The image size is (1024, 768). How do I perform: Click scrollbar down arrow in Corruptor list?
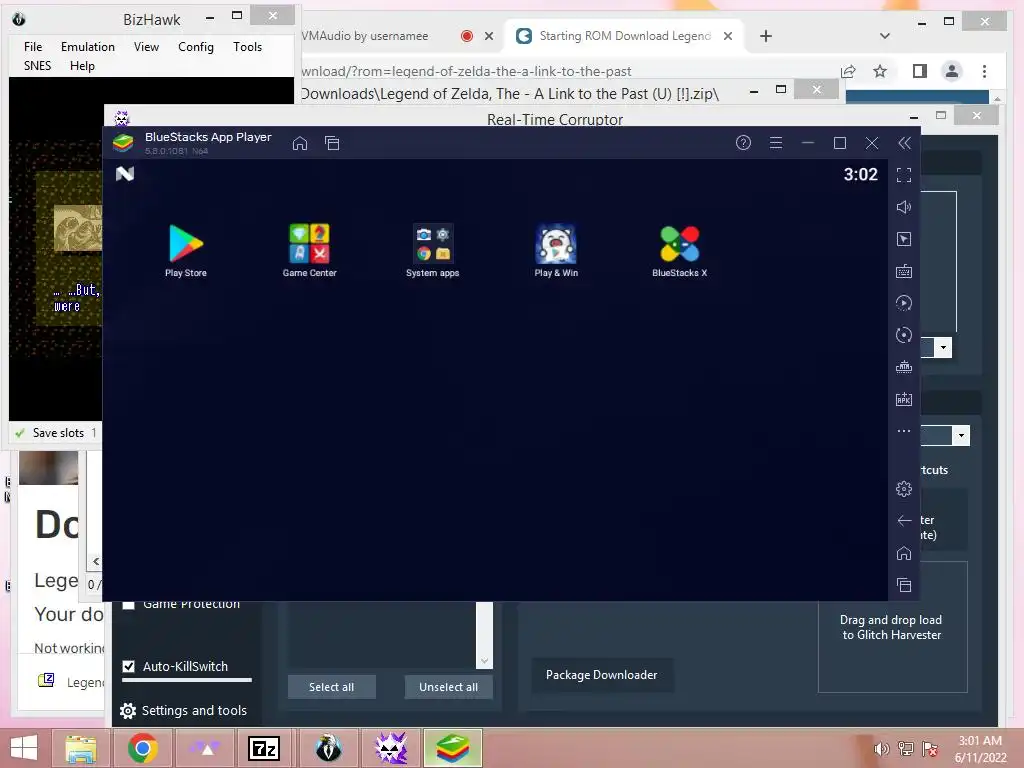485,661
